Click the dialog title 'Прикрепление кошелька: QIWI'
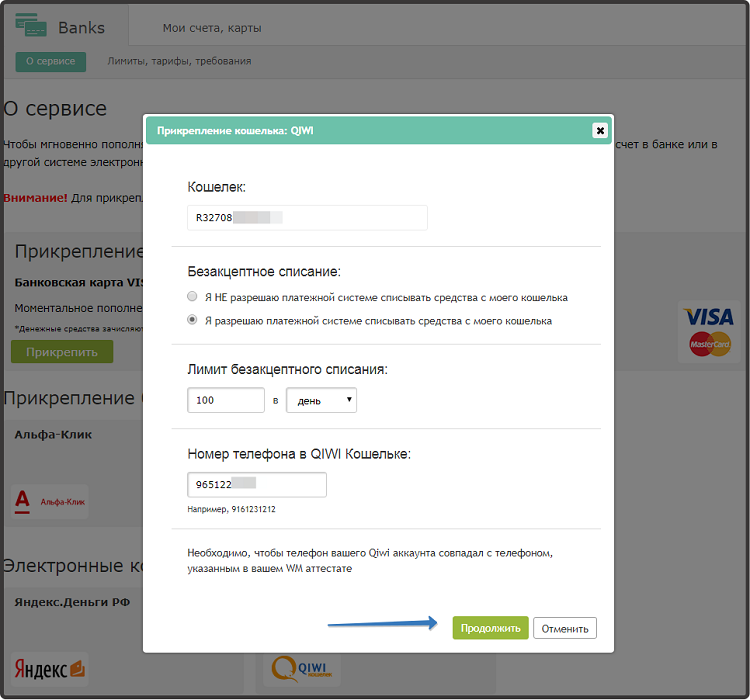 pyautogui.click(x=235, y=131)
